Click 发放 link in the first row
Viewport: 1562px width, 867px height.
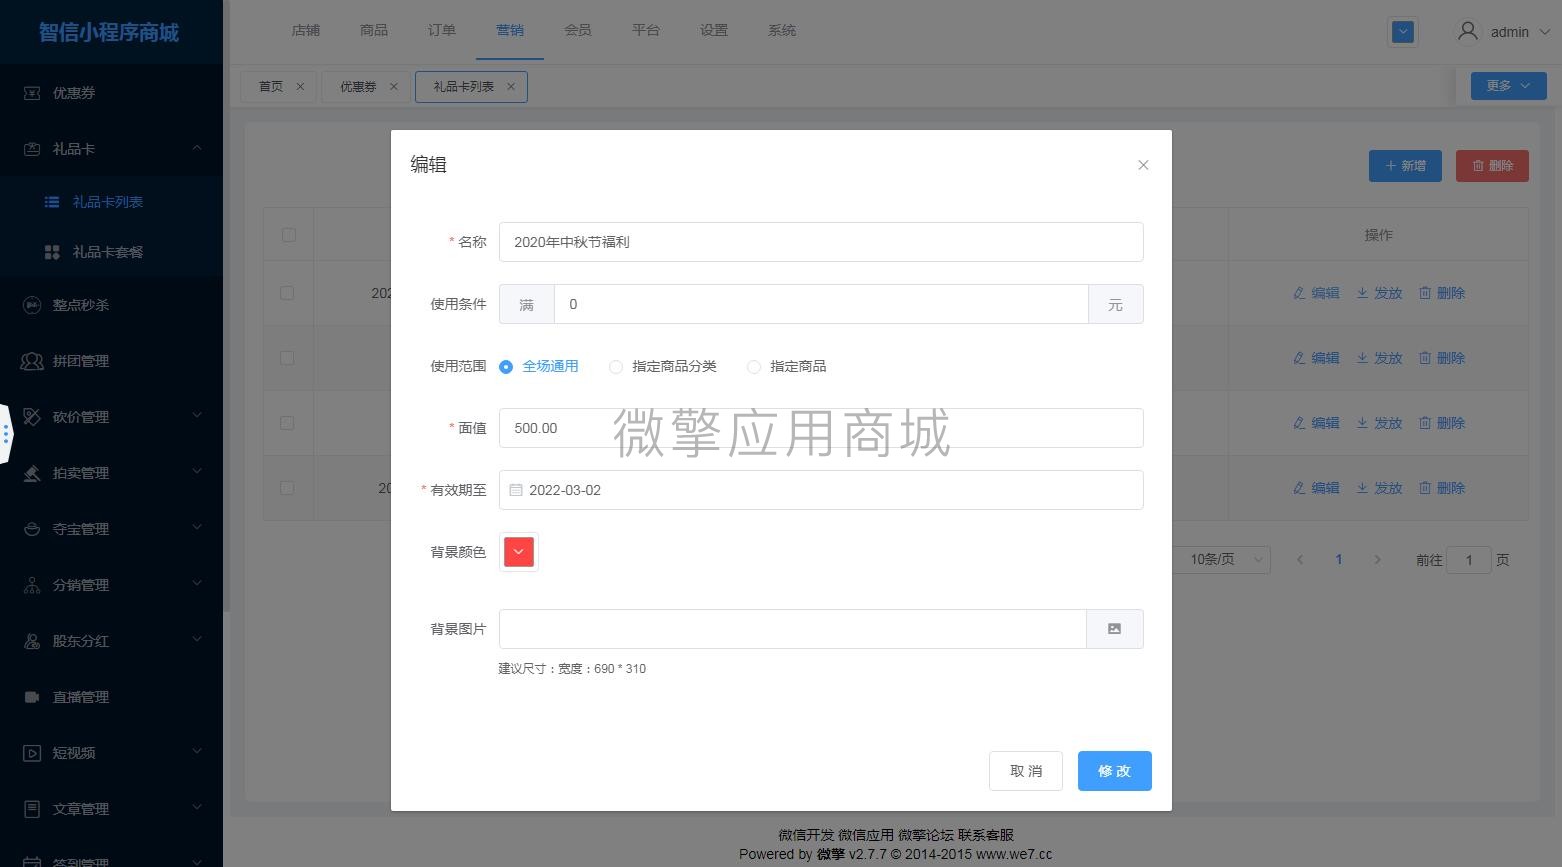point(1380,293)
